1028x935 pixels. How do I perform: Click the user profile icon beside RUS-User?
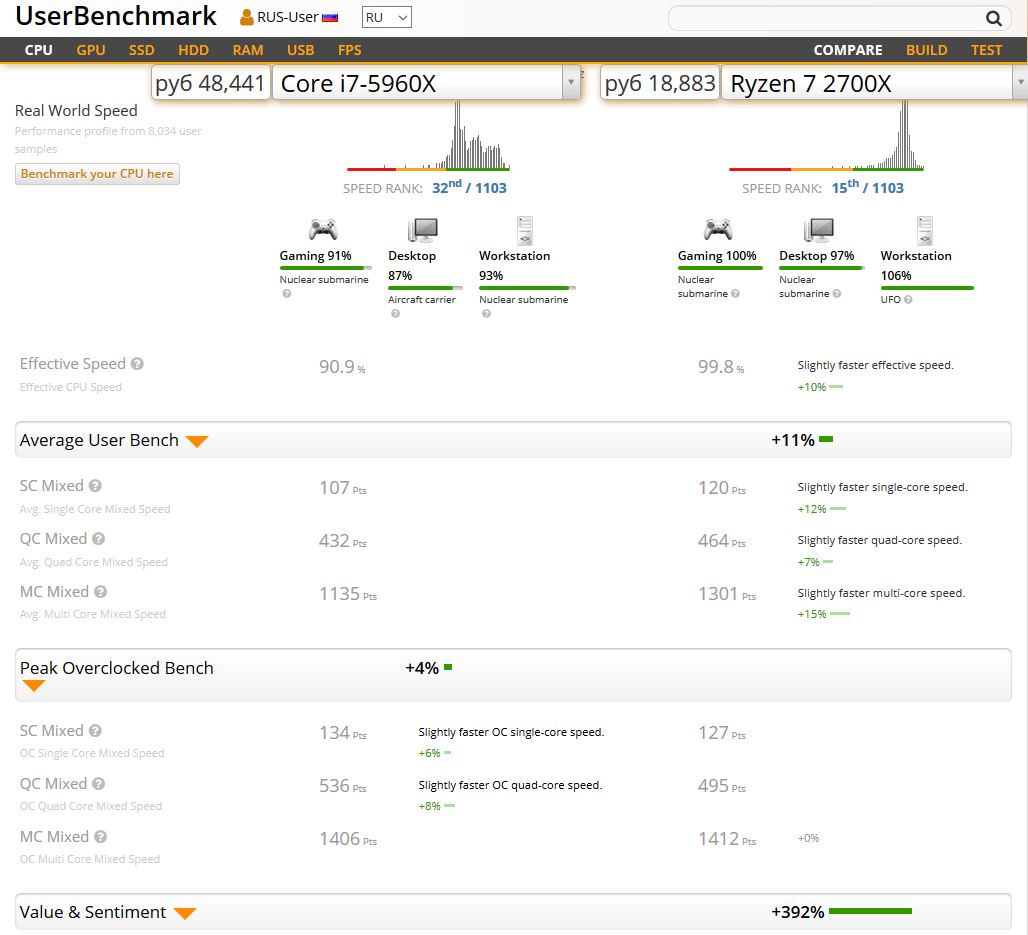pyautogui.click(x=247, y=17)
